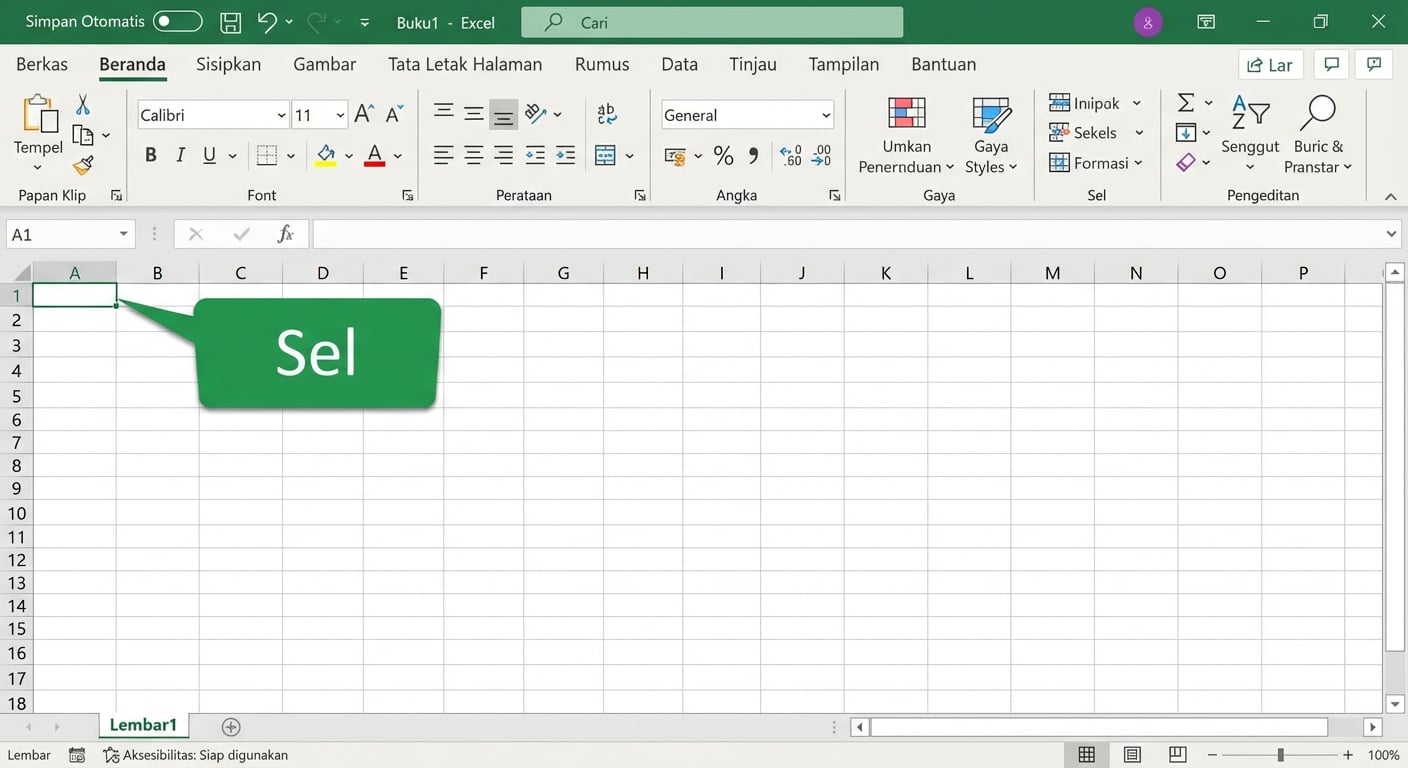Screen dimensions: 1408x768
Task: Pick the red font color swatch
Action: pos(372,154)
